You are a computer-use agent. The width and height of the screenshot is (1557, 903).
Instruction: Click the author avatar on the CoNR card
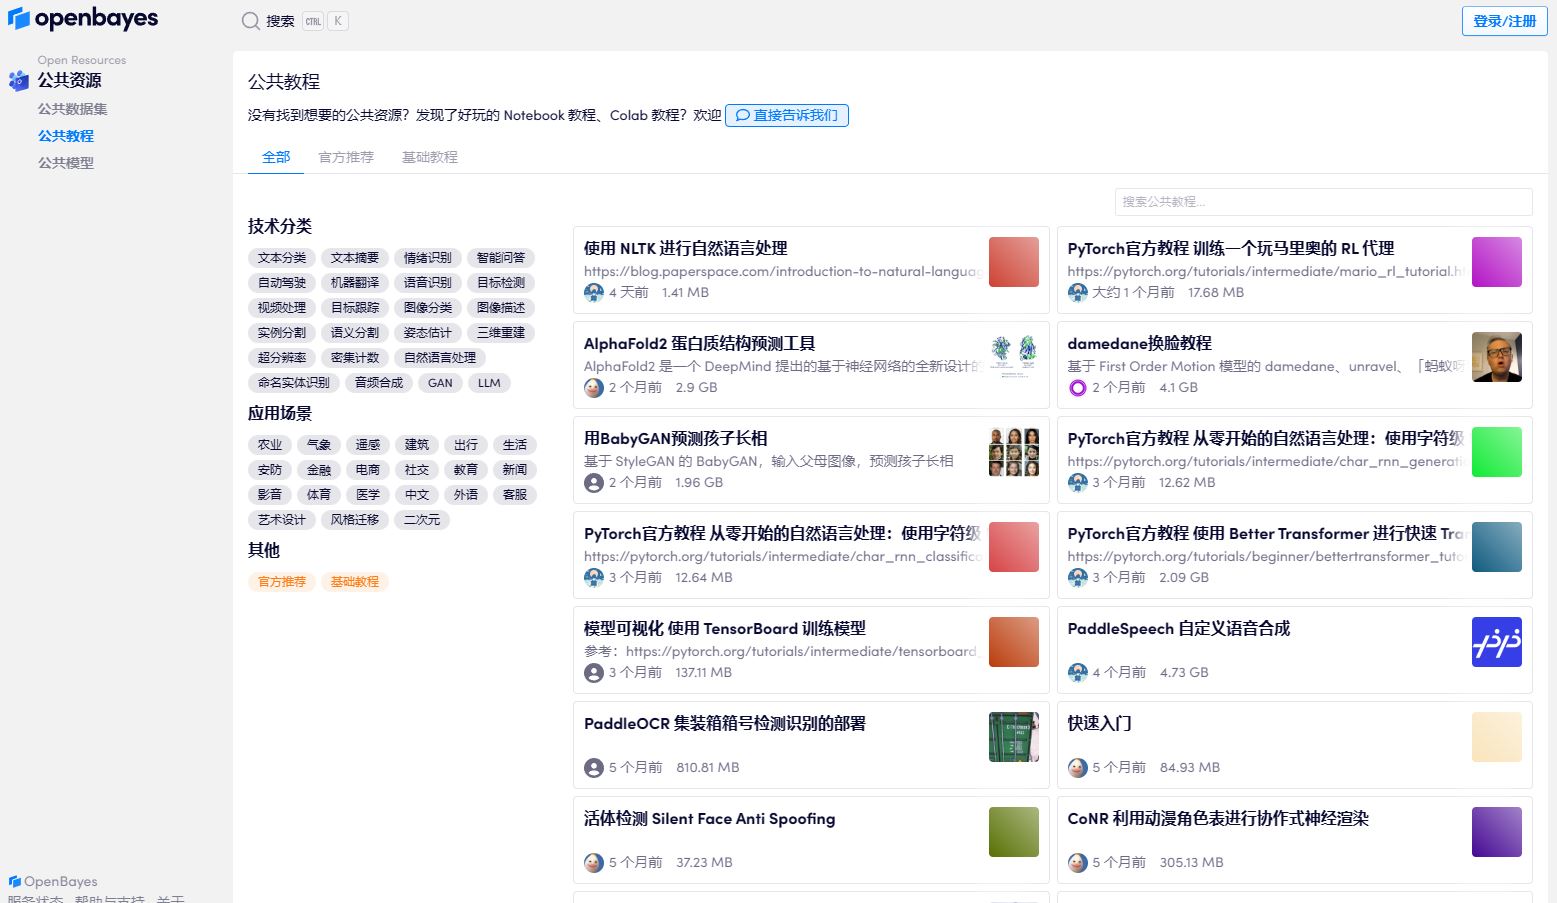(x=1078, y=863)
